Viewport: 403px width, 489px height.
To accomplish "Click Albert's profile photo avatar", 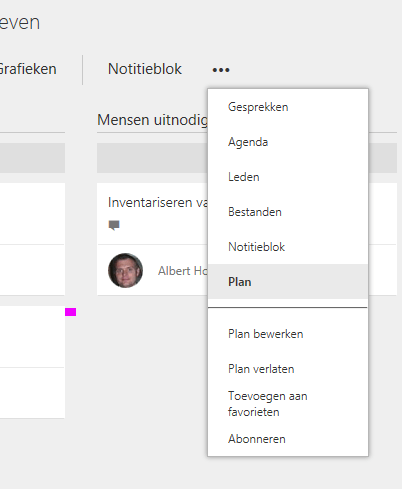I will [125, 270].
